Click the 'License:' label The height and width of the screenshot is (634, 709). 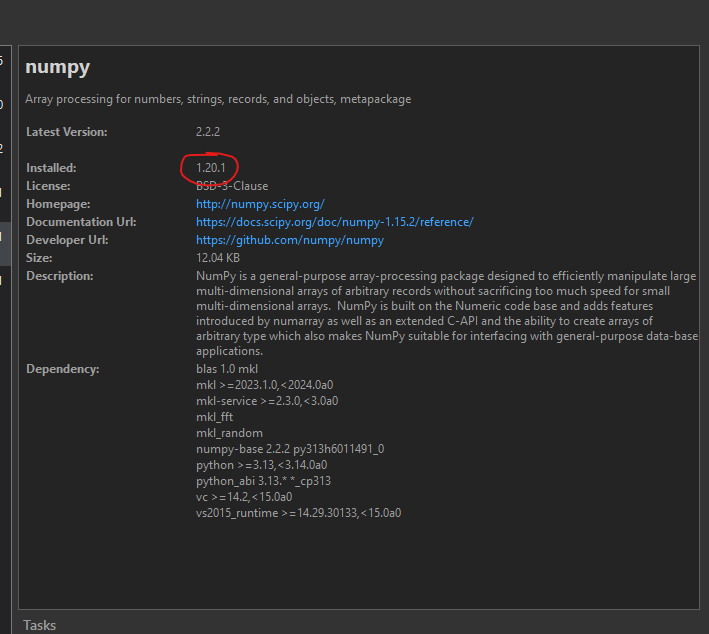pyautogui.click(x=48, y=186)
